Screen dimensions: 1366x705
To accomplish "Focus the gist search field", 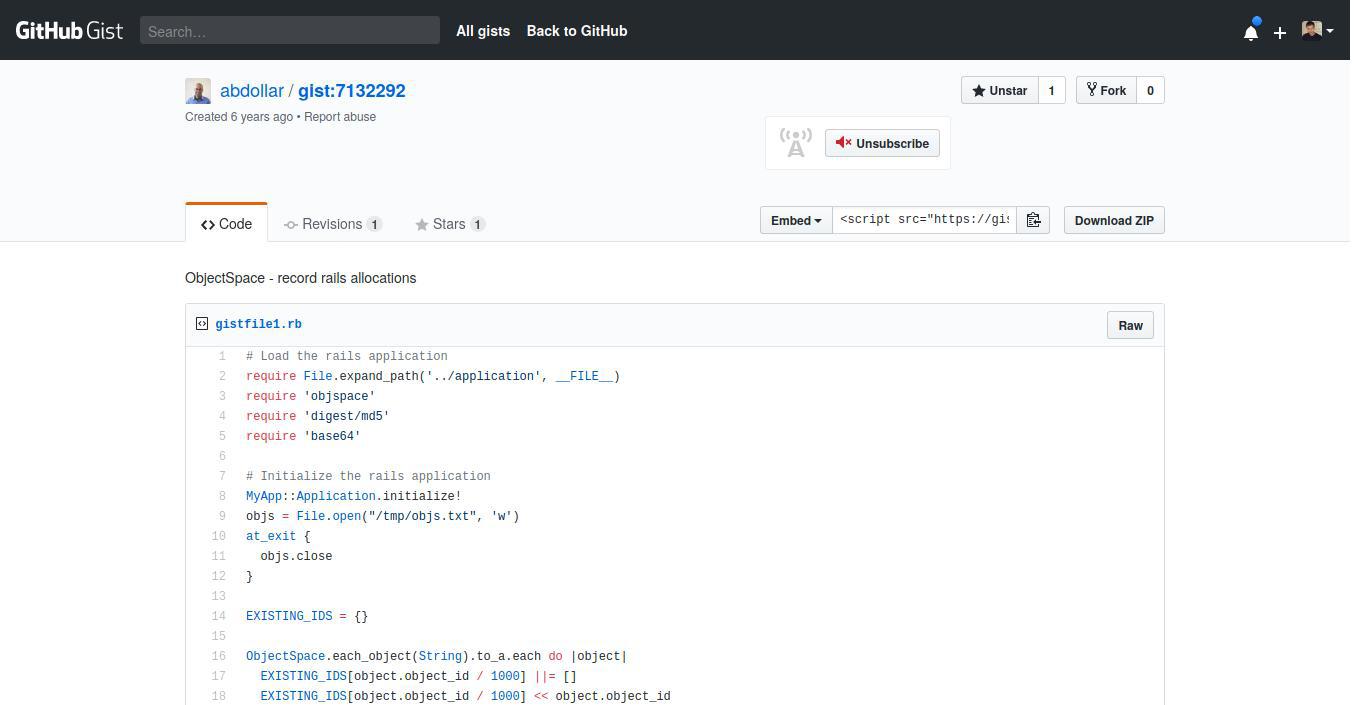I will tap(290, 30).
